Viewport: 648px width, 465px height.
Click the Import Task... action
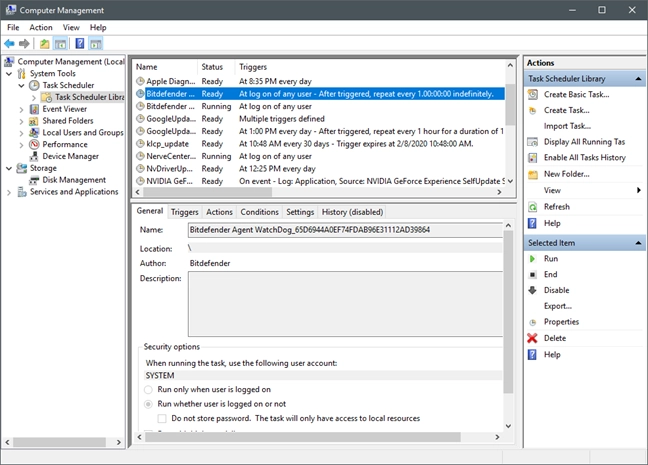(567, 126)
